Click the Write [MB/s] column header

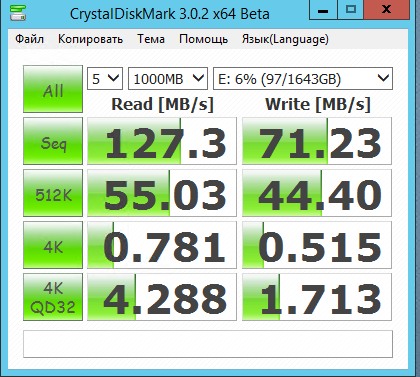(318, 104)
